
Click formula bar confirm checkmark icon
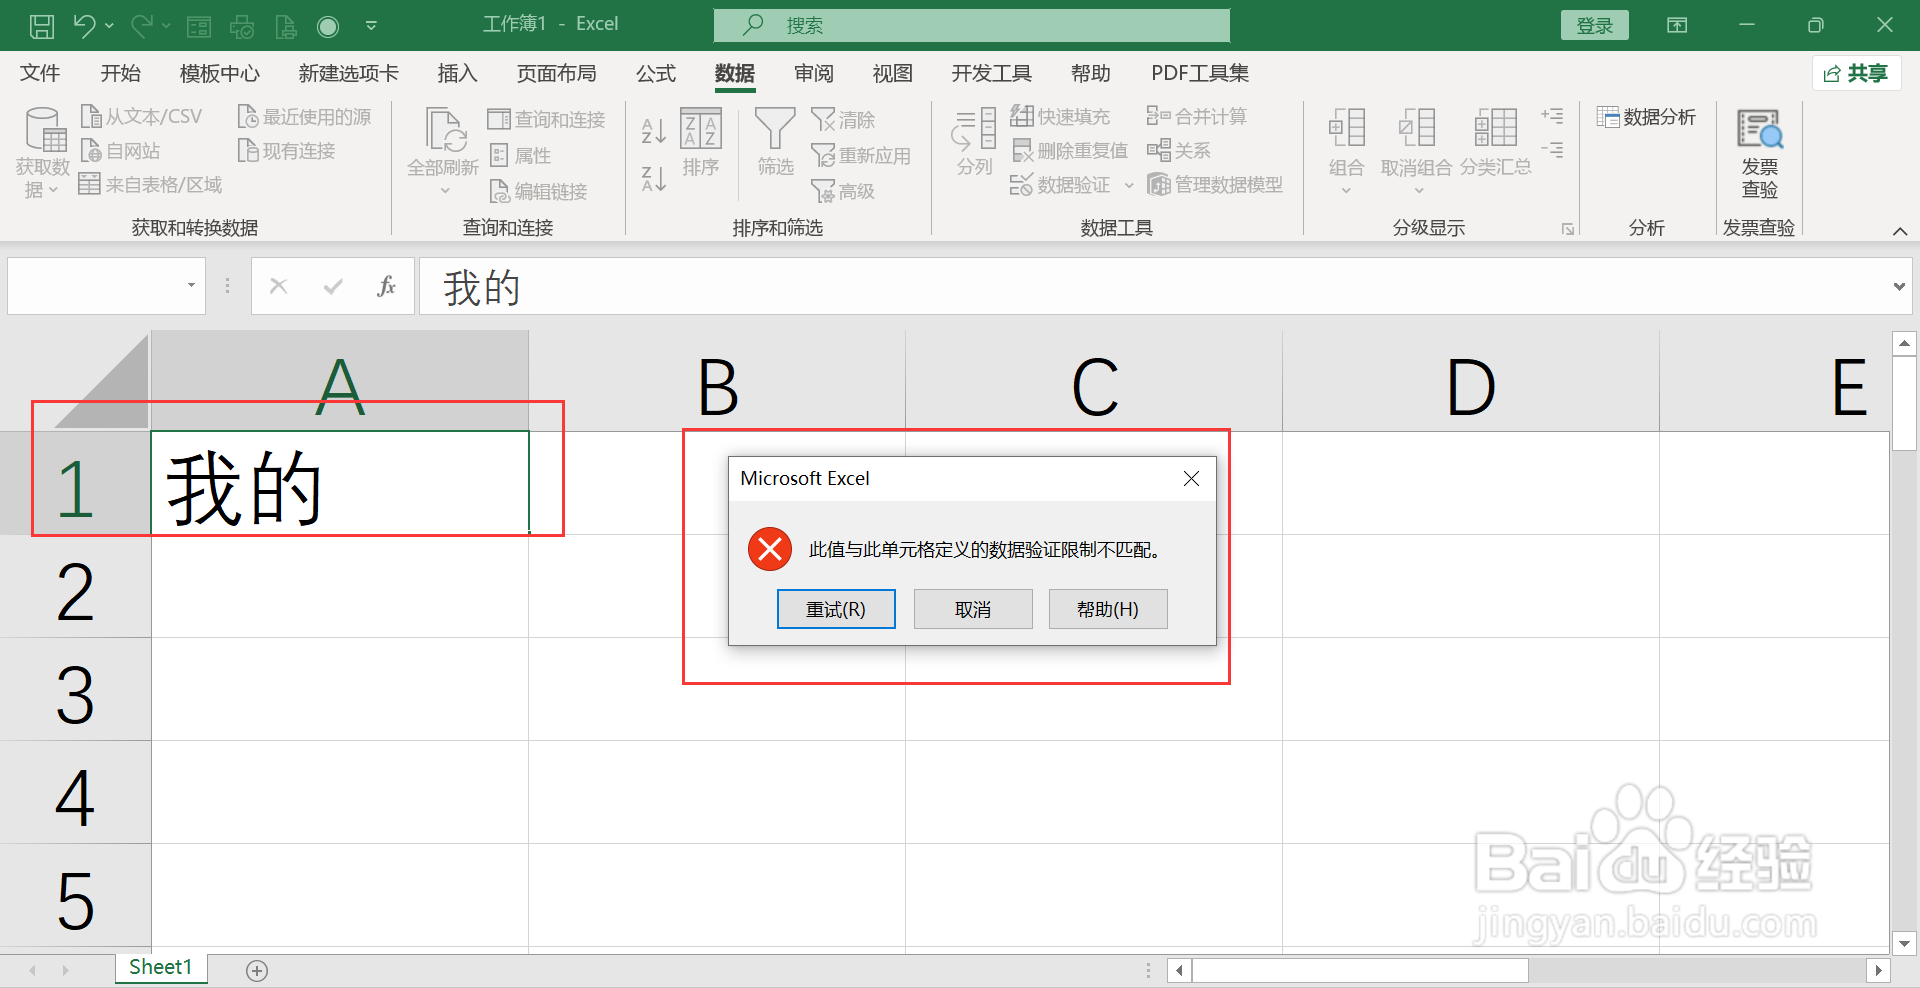(333, 287)
